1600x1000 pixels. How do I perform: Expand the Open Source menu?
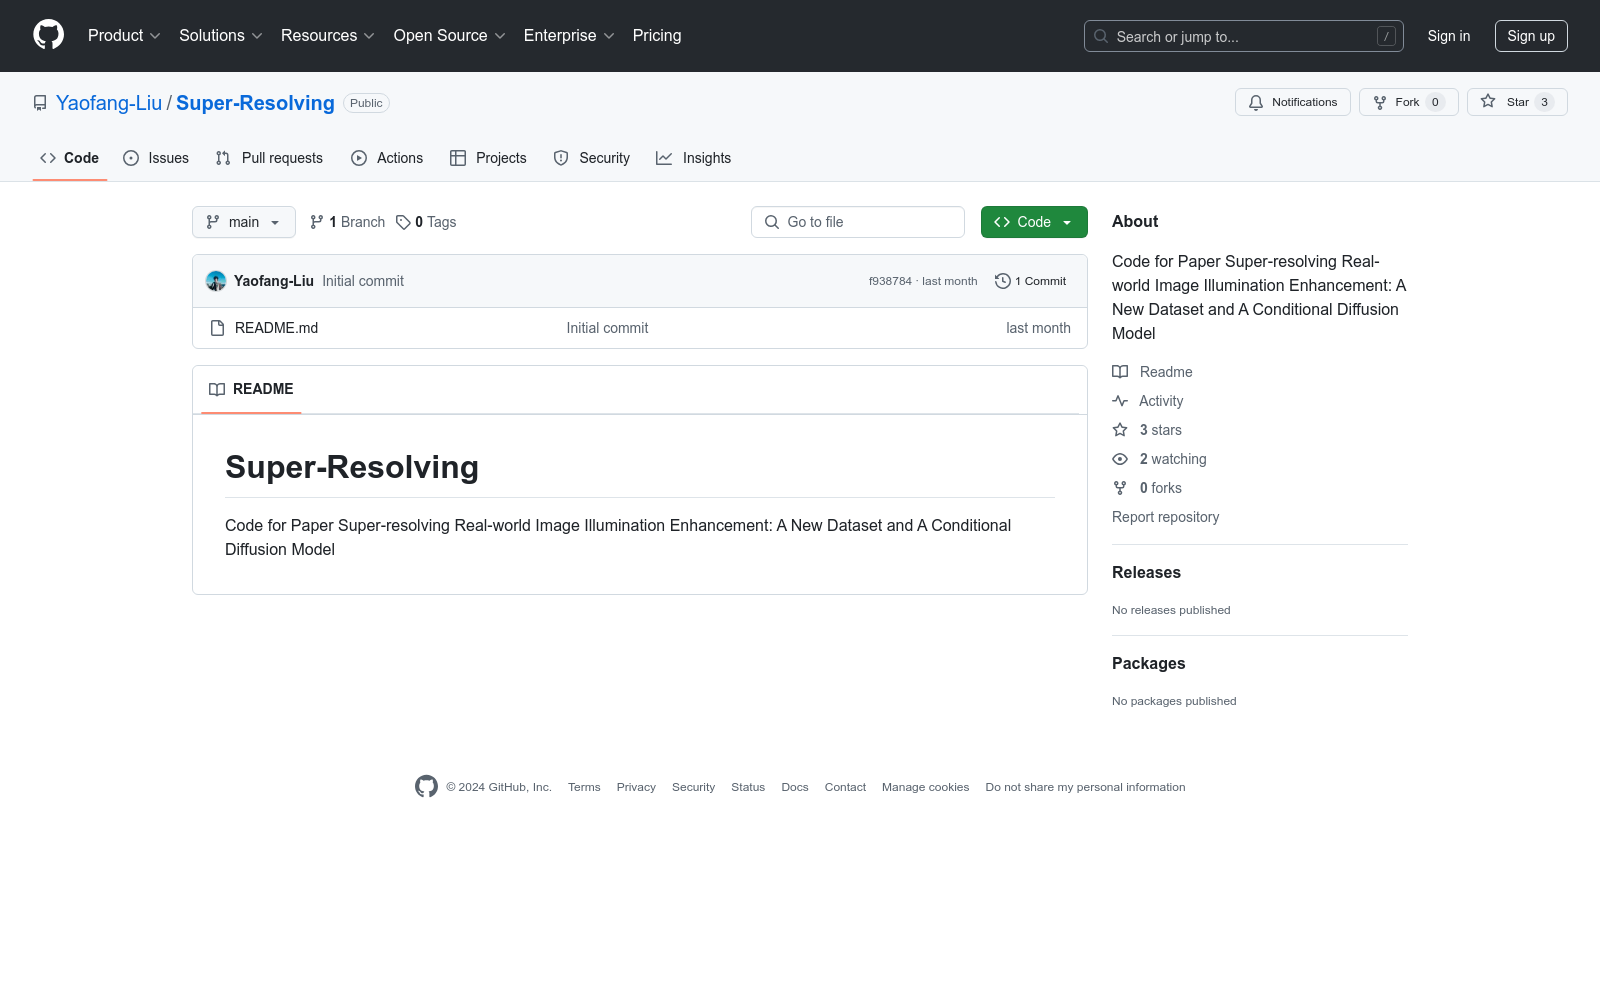450,35
